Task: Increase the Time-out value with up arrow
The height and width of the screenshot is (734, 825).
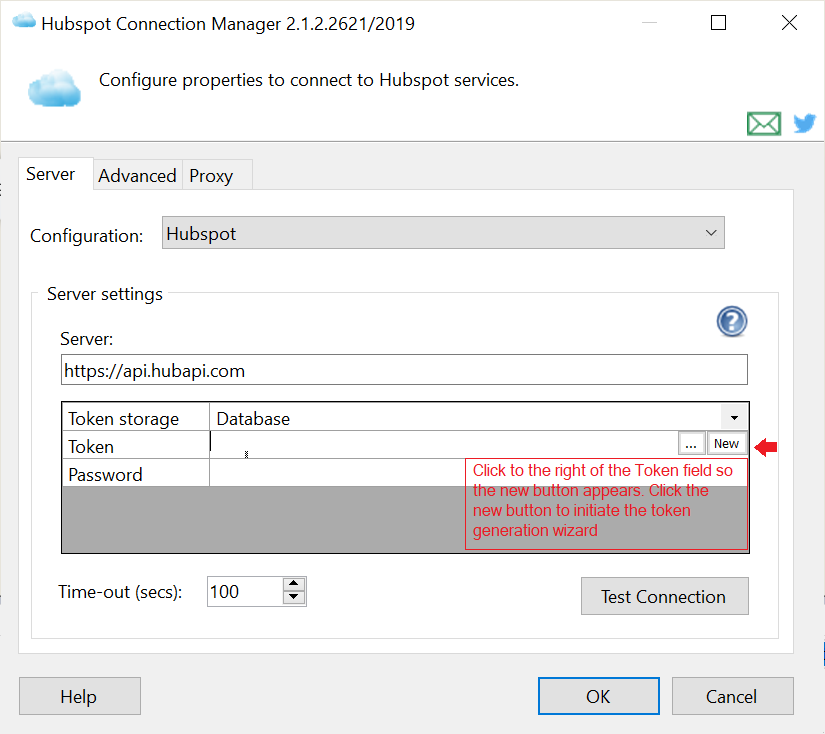Action: coord(294,584)
